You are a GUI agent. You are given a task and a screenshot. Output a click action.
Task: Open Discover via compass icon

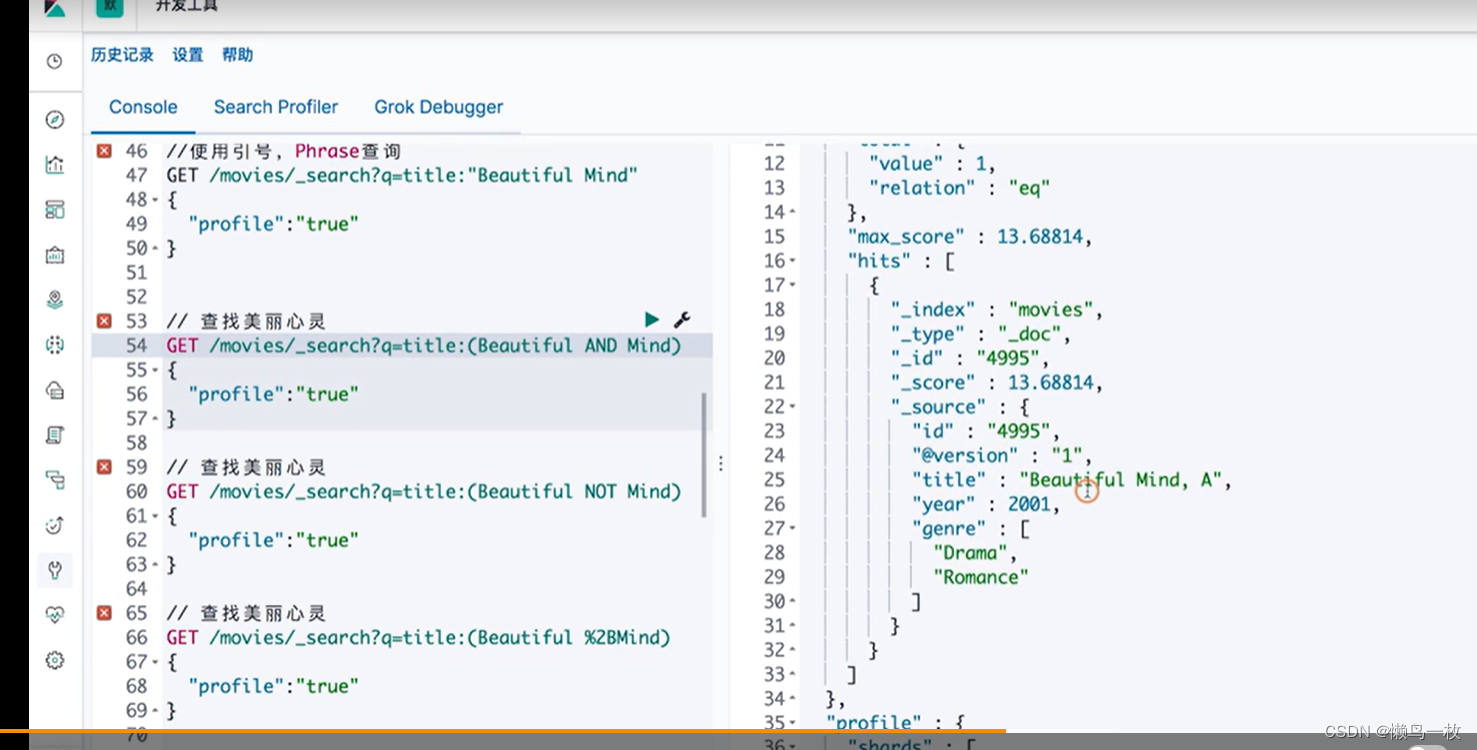pyautogui.click(x=55, y=120)
